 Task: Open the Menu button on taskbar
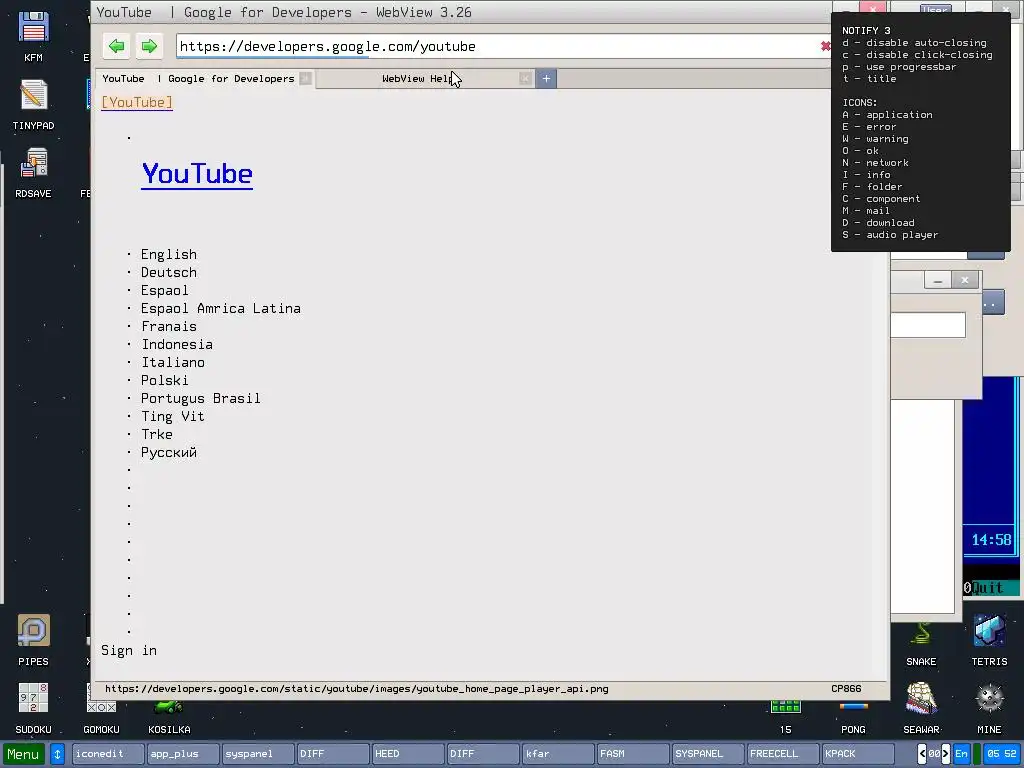click(x=24, y=754)
